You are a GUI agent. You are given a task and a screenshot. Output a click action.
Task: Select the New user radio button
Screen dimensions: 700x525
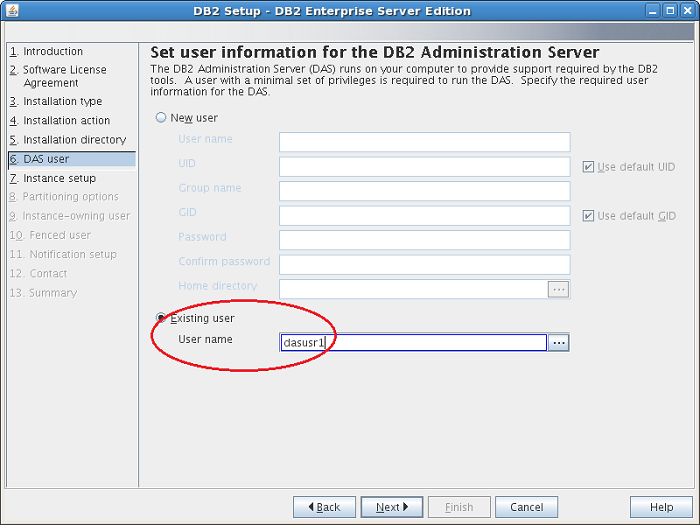point(161,117)
